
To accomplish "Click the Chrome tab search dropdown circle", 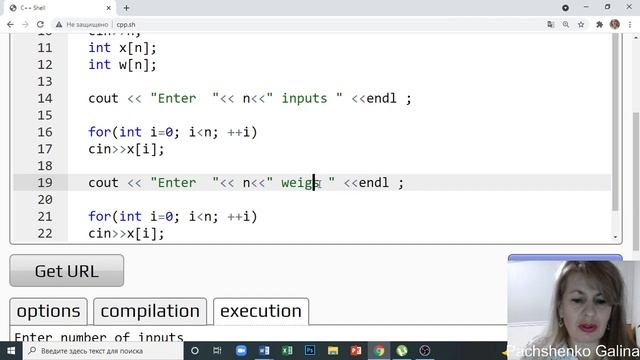I will click(565, 8).
